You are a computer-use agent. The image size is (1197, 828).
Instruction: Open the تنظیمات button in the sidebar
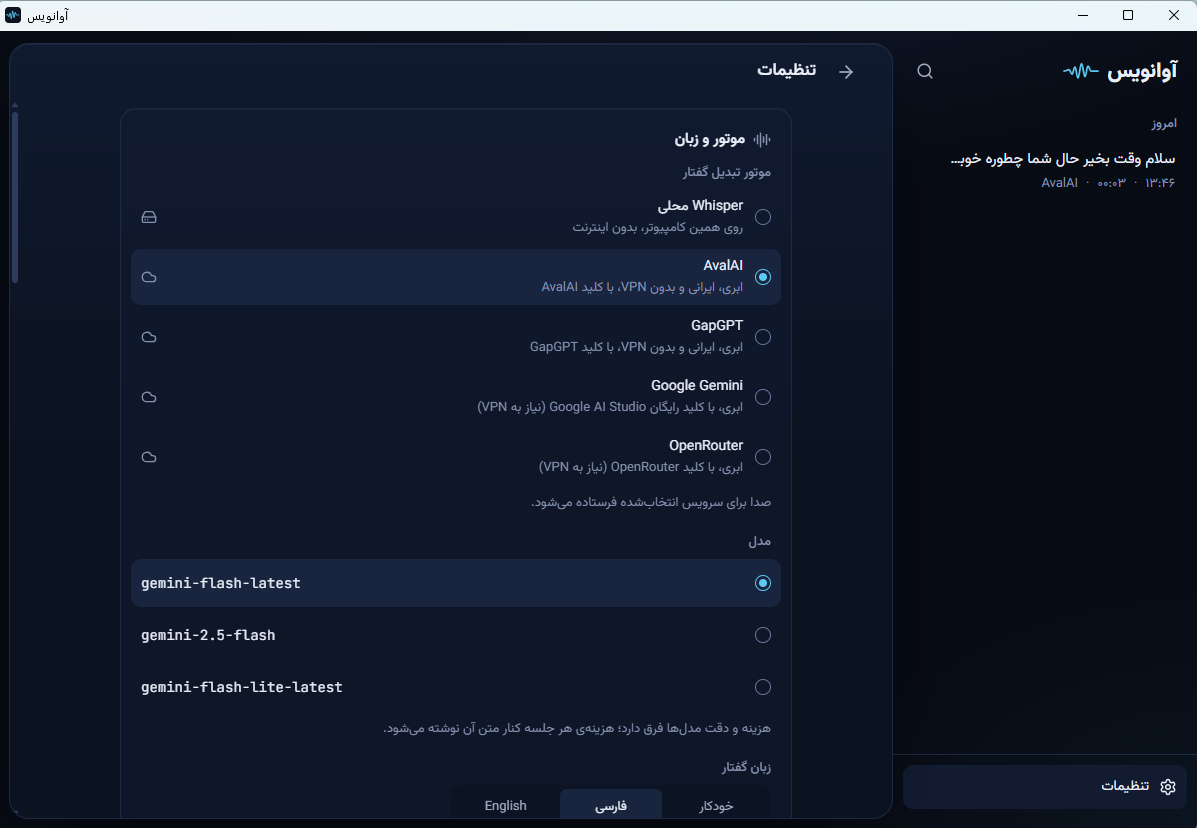pyautogui.click(x=1044, y=787)
